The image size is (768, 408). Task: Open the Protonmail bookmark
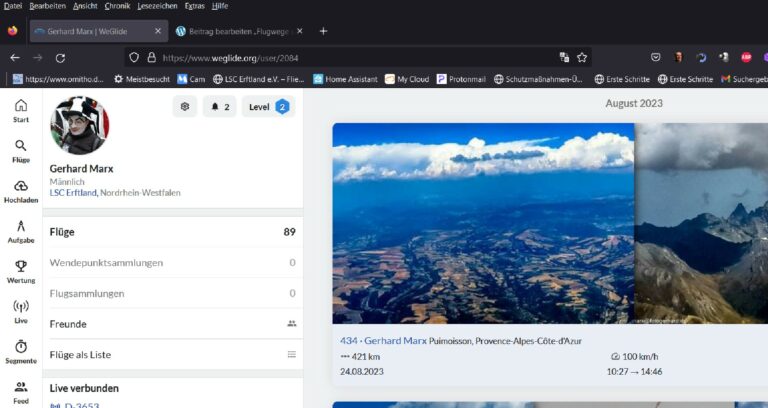click(461, 79)
